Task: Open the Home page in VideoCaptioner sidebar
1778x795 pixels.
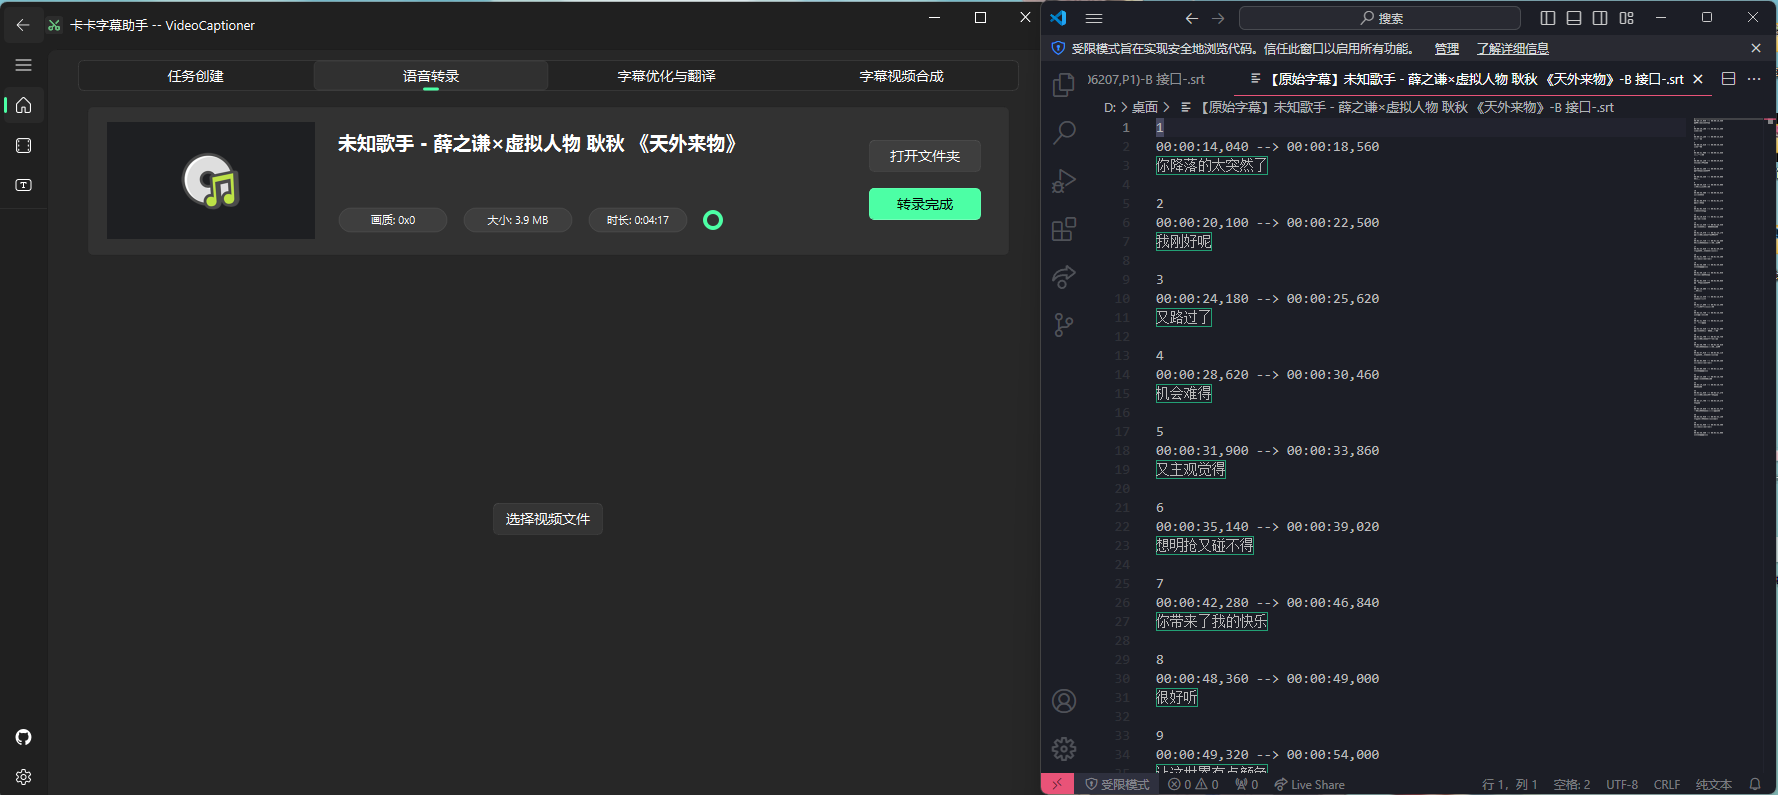Action: [24, 105]
